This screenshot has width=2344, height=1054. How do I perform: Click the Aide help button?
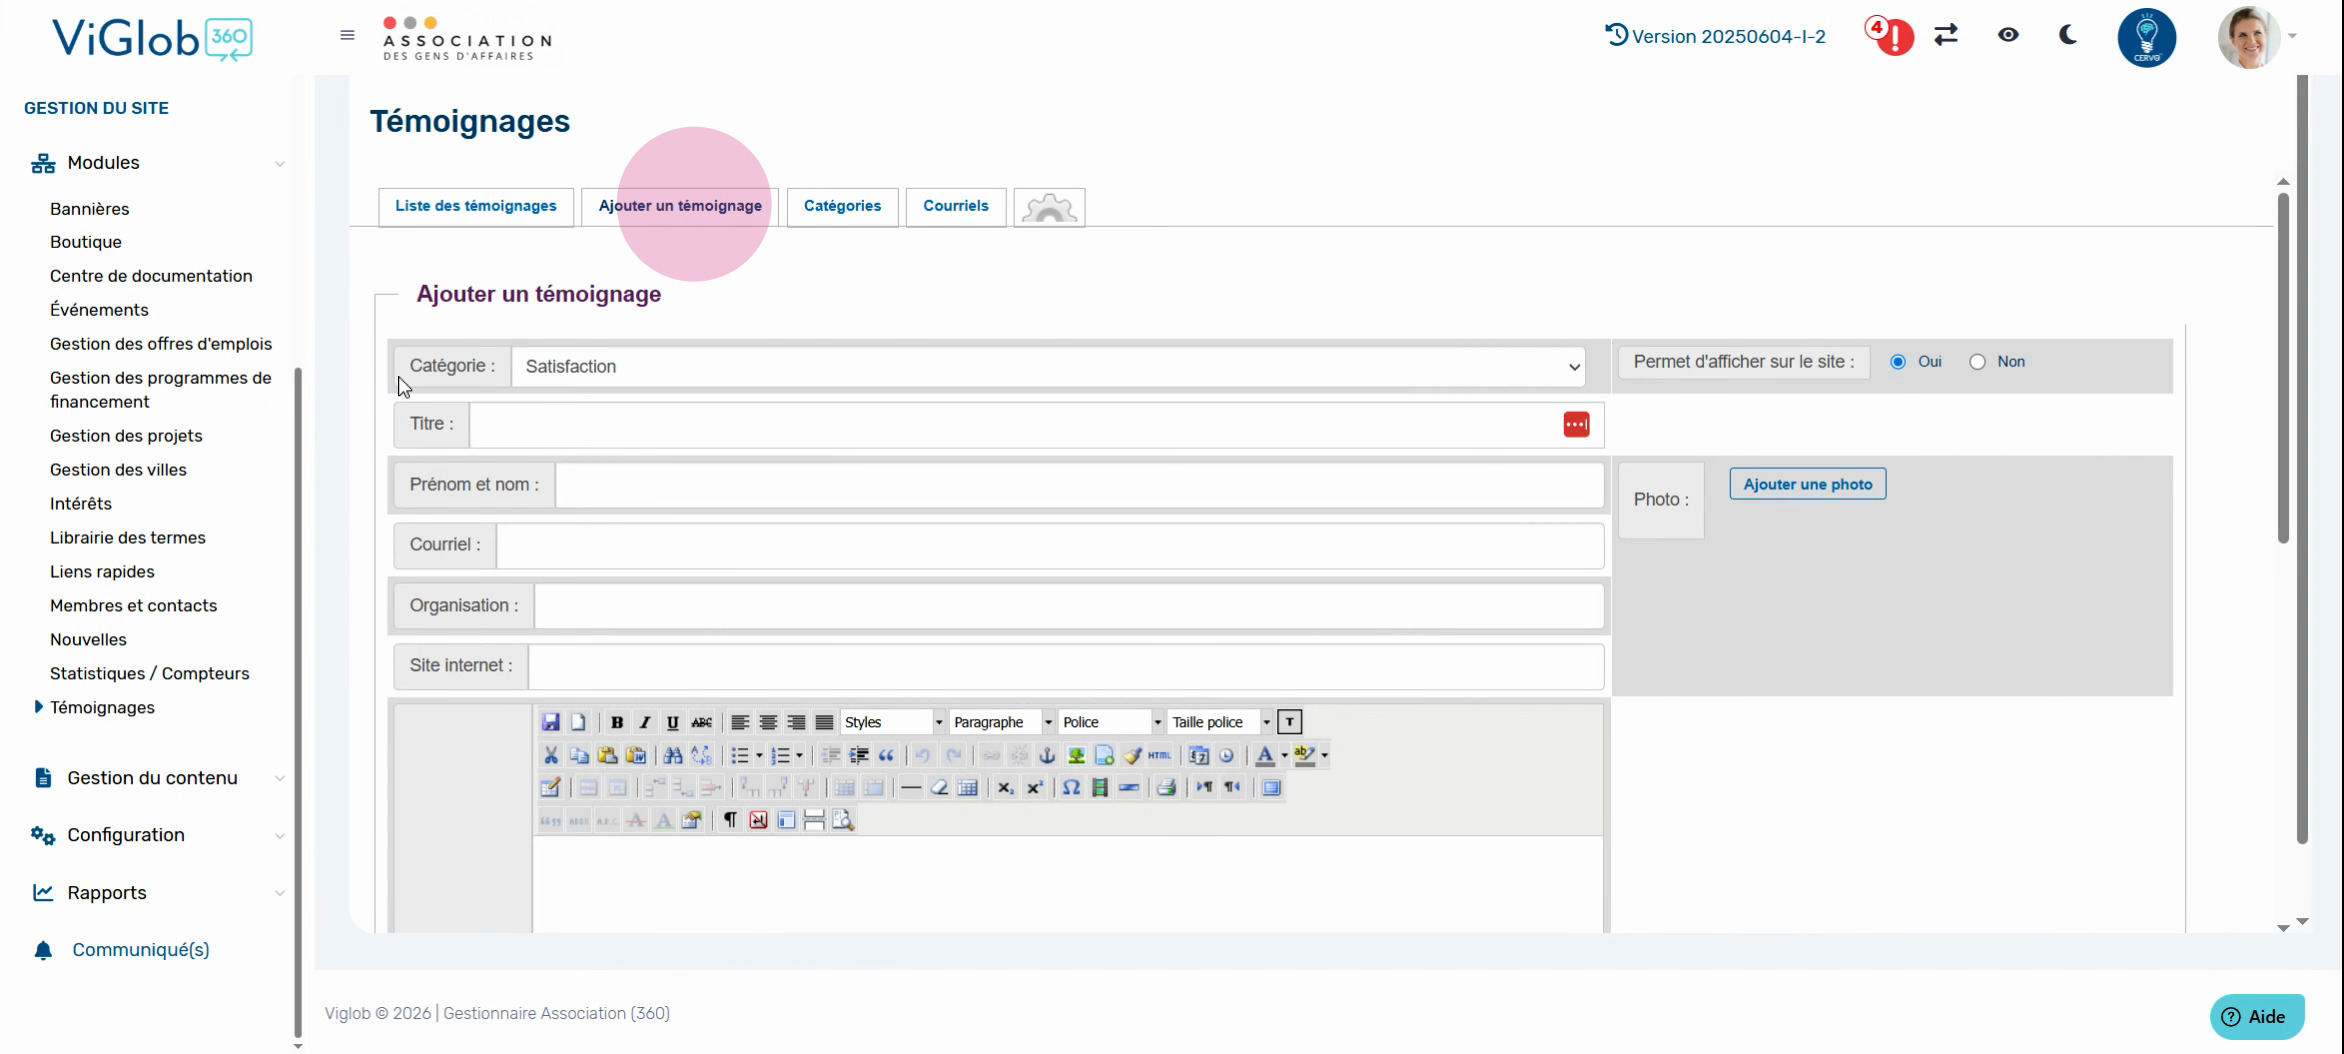[x=2257, y=1017]
